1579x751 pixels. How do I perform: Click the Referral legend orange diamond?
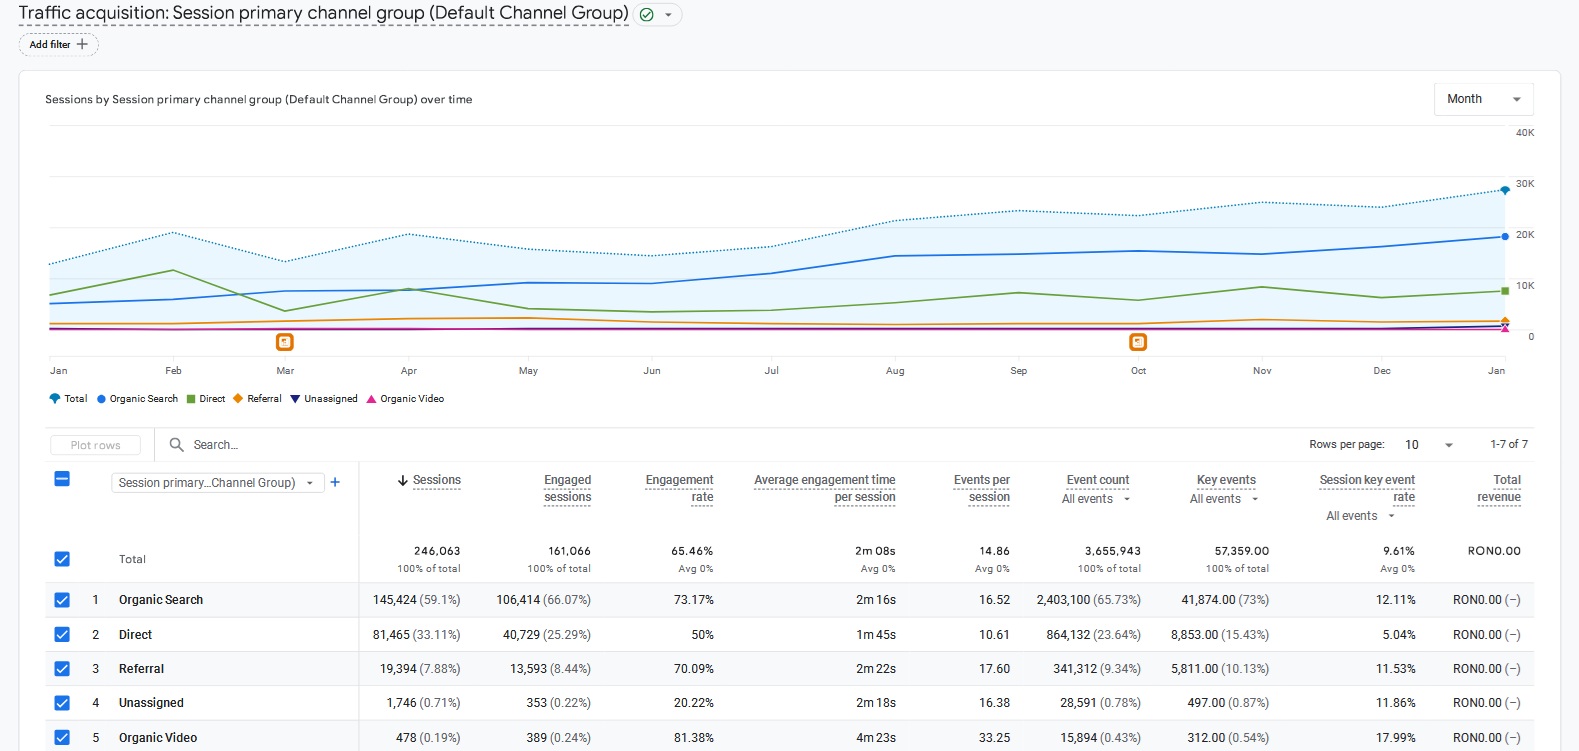[238, 398]
